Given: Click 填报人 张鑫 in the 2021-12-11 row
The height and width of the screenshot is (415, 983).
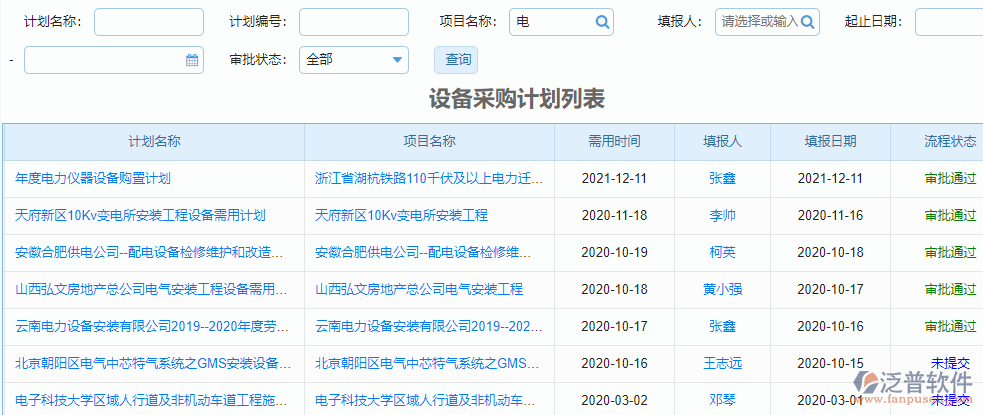Looking at the screenshot, I should [x=722, y=179].
